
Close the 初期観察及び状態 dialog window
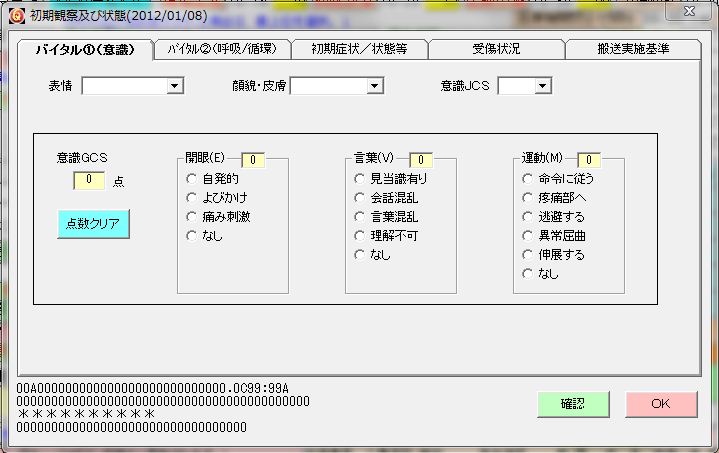(x=688, y=12)
